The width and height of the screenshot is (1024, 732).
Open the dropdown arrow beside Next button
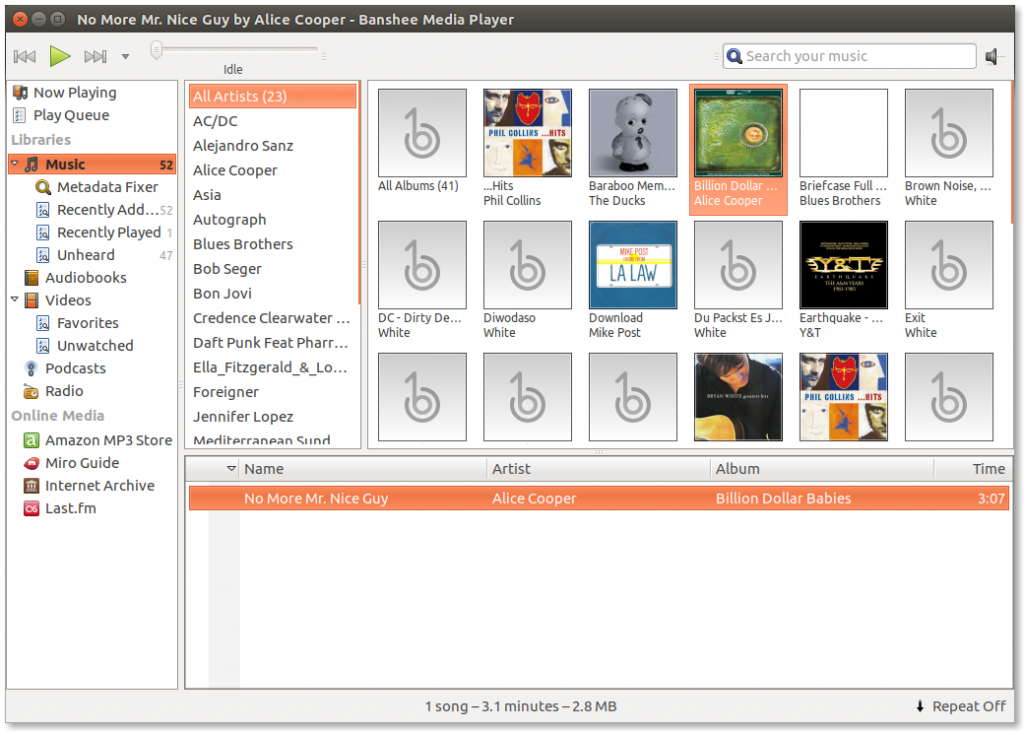point(125,57)
